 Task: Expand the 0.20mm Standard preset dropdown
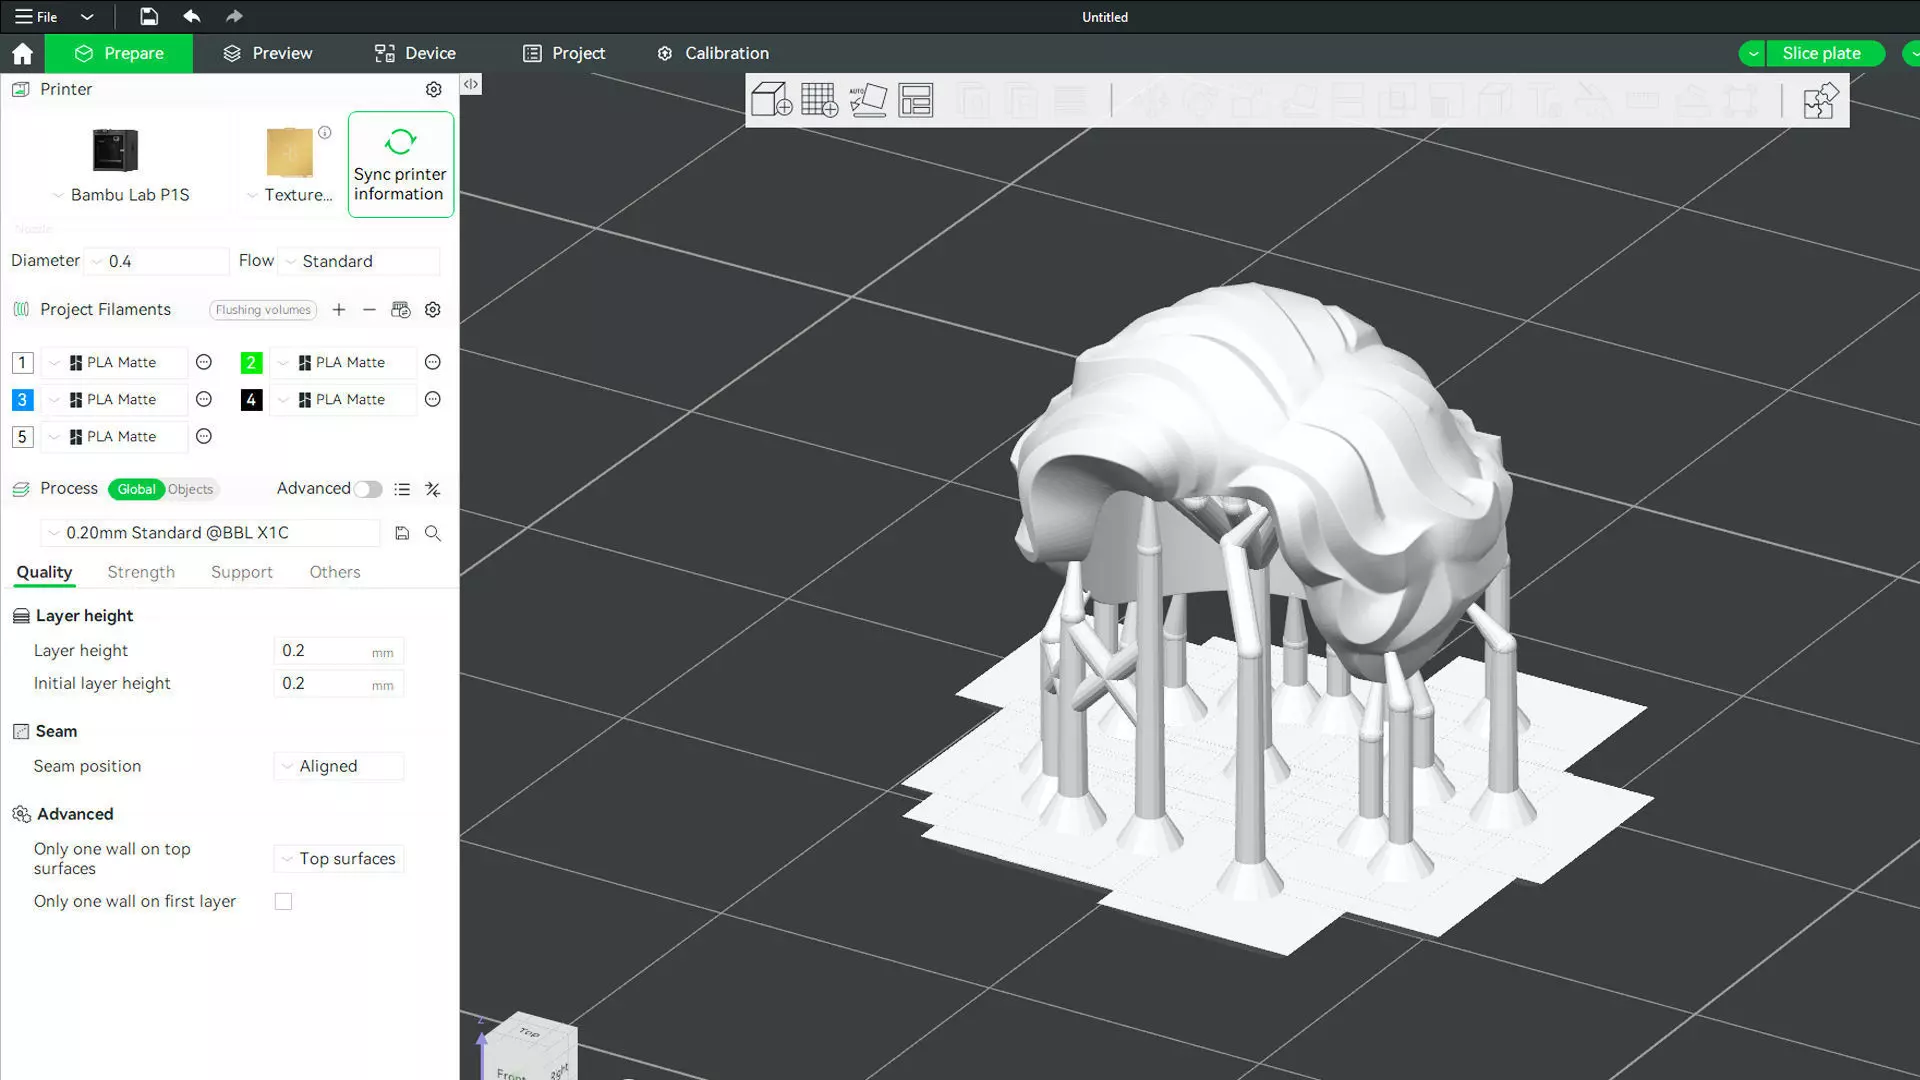pos(211,533)
